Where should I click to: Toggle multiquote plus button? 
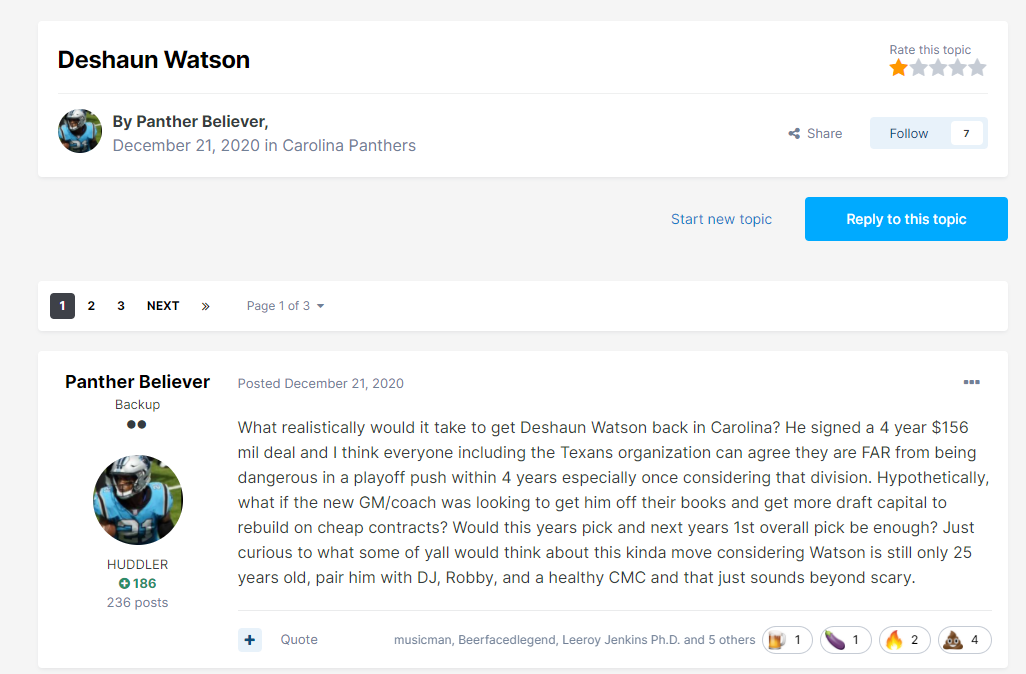coord(250,640)
